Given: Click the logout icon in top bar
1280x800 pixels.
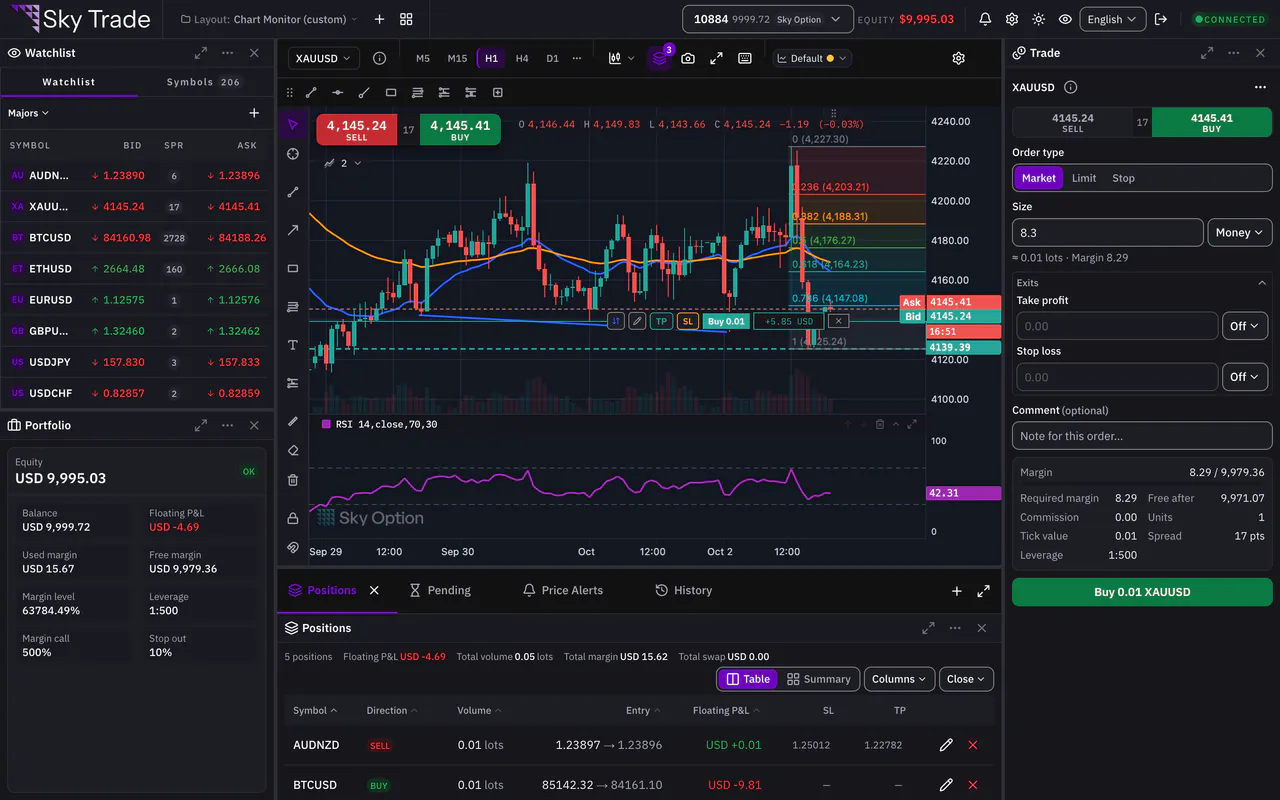Looking at the screenshot, I should (x=1161, y=19).
